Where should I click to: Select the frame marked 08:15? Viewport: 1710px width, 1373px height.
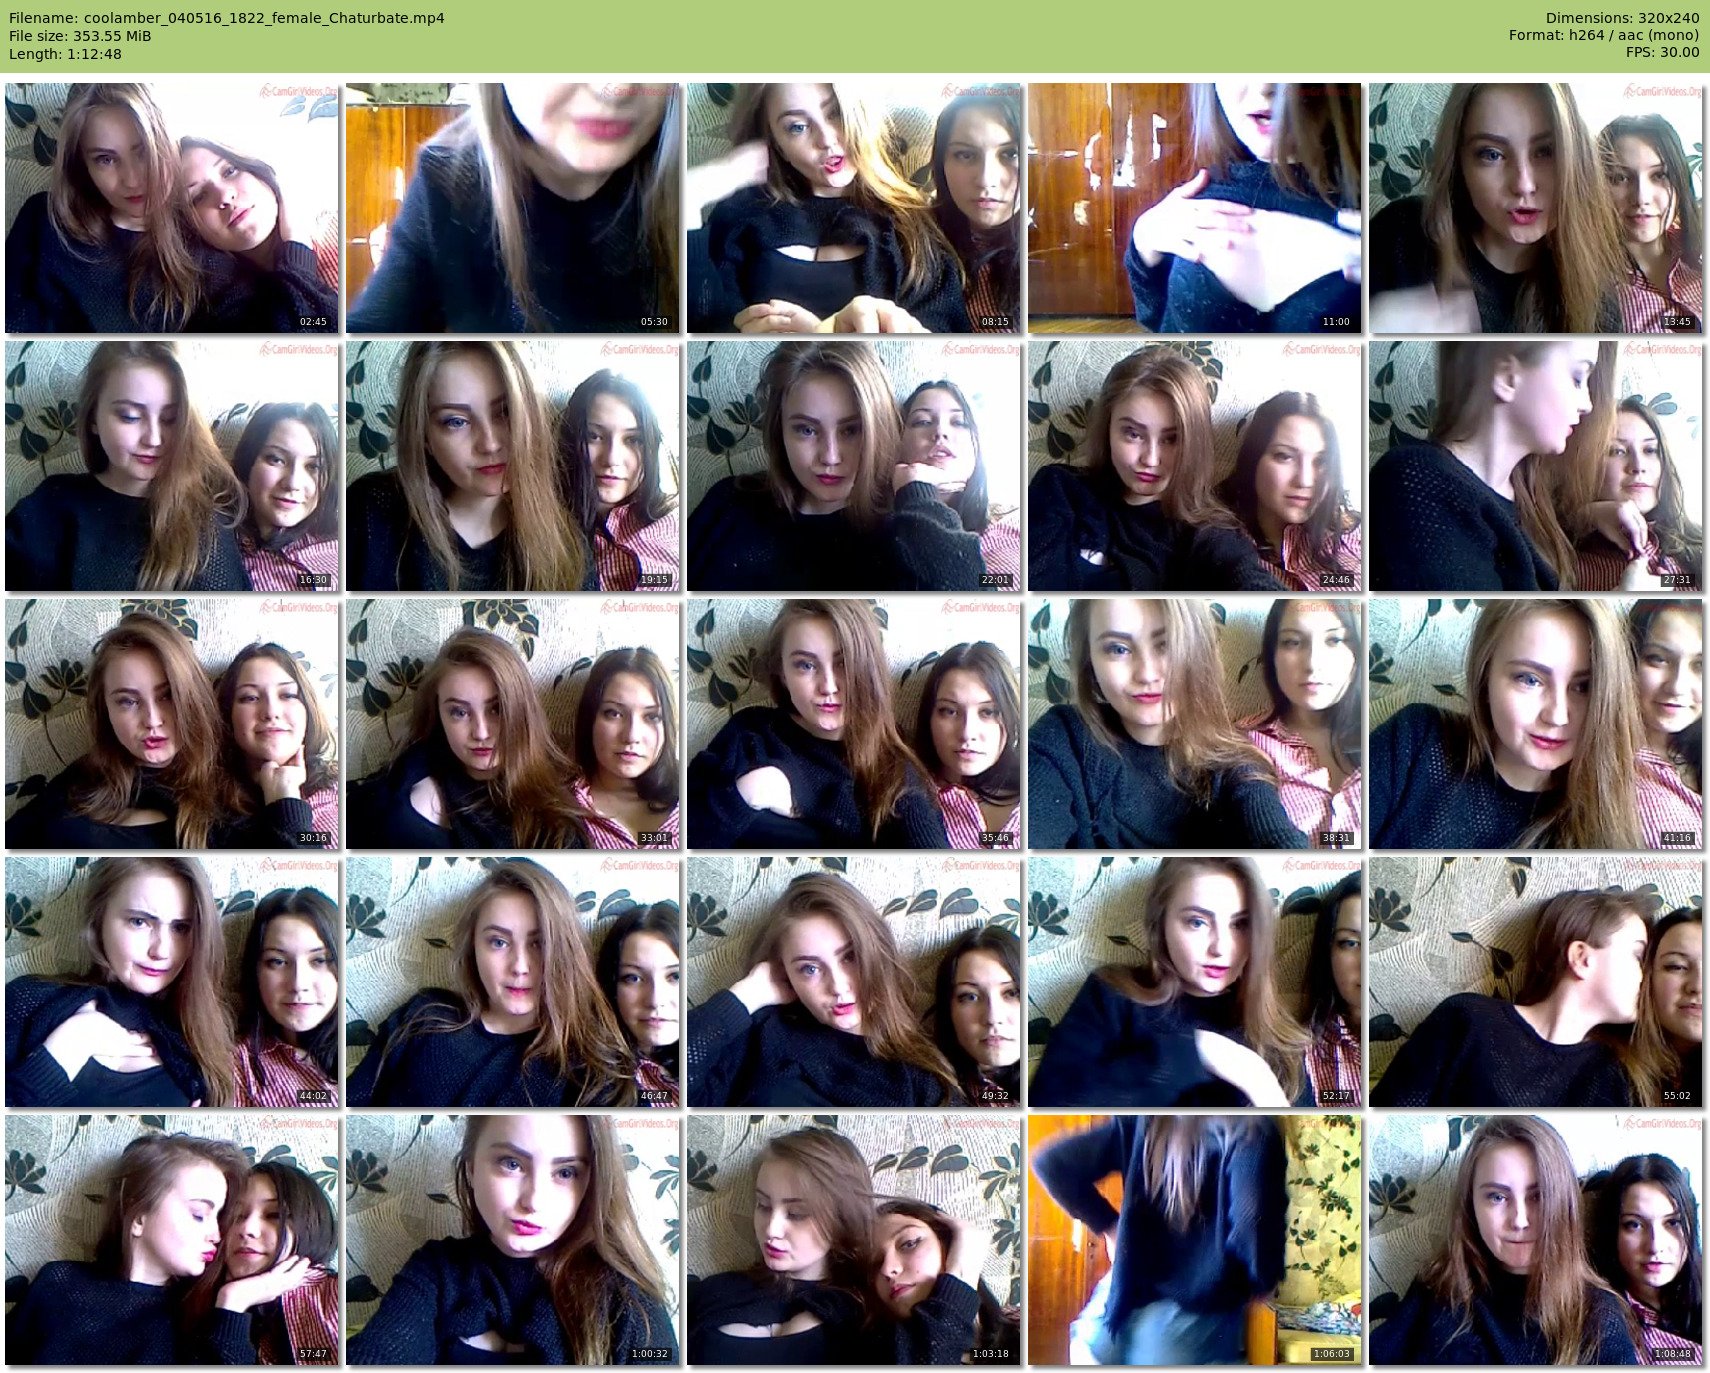click(x=854, y=208)
